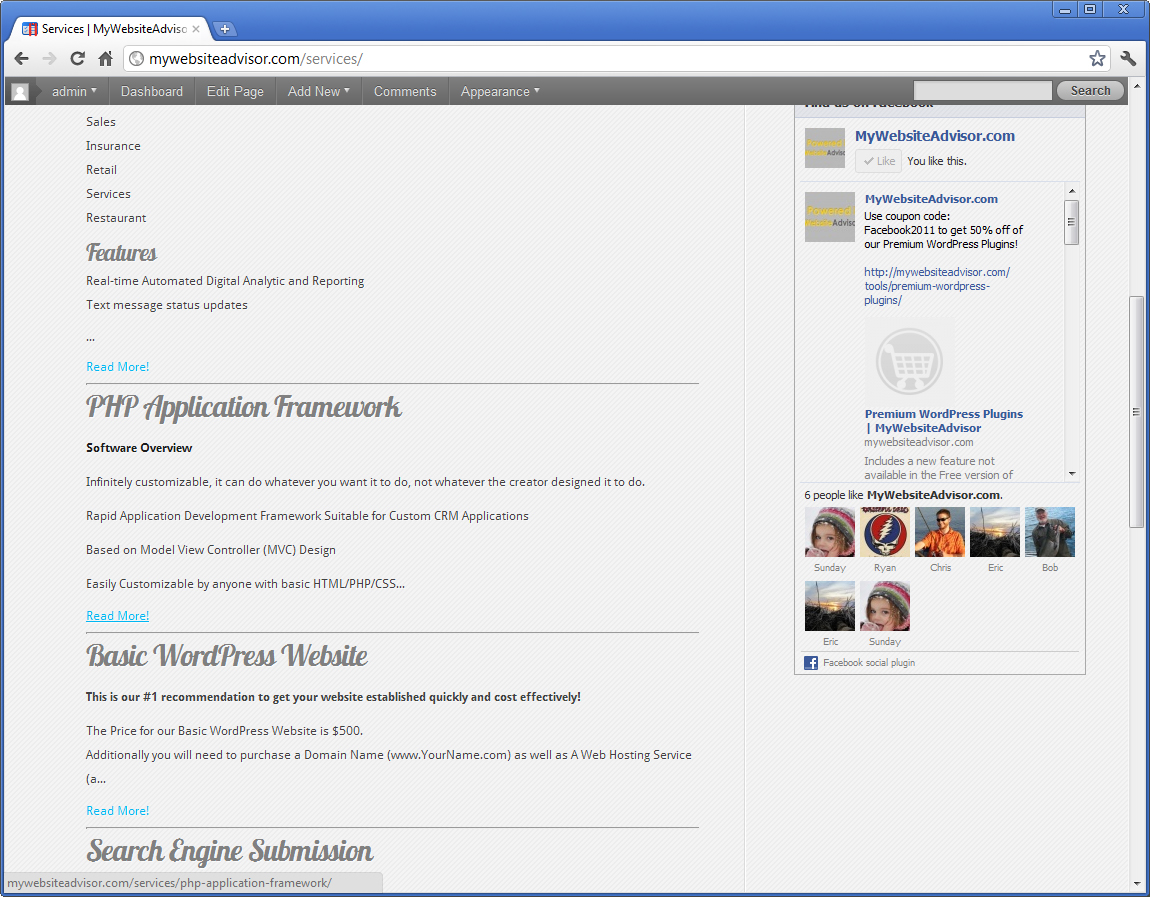Click the browser forward arrow
1150x897 pixels.
(x=49, y=59)
